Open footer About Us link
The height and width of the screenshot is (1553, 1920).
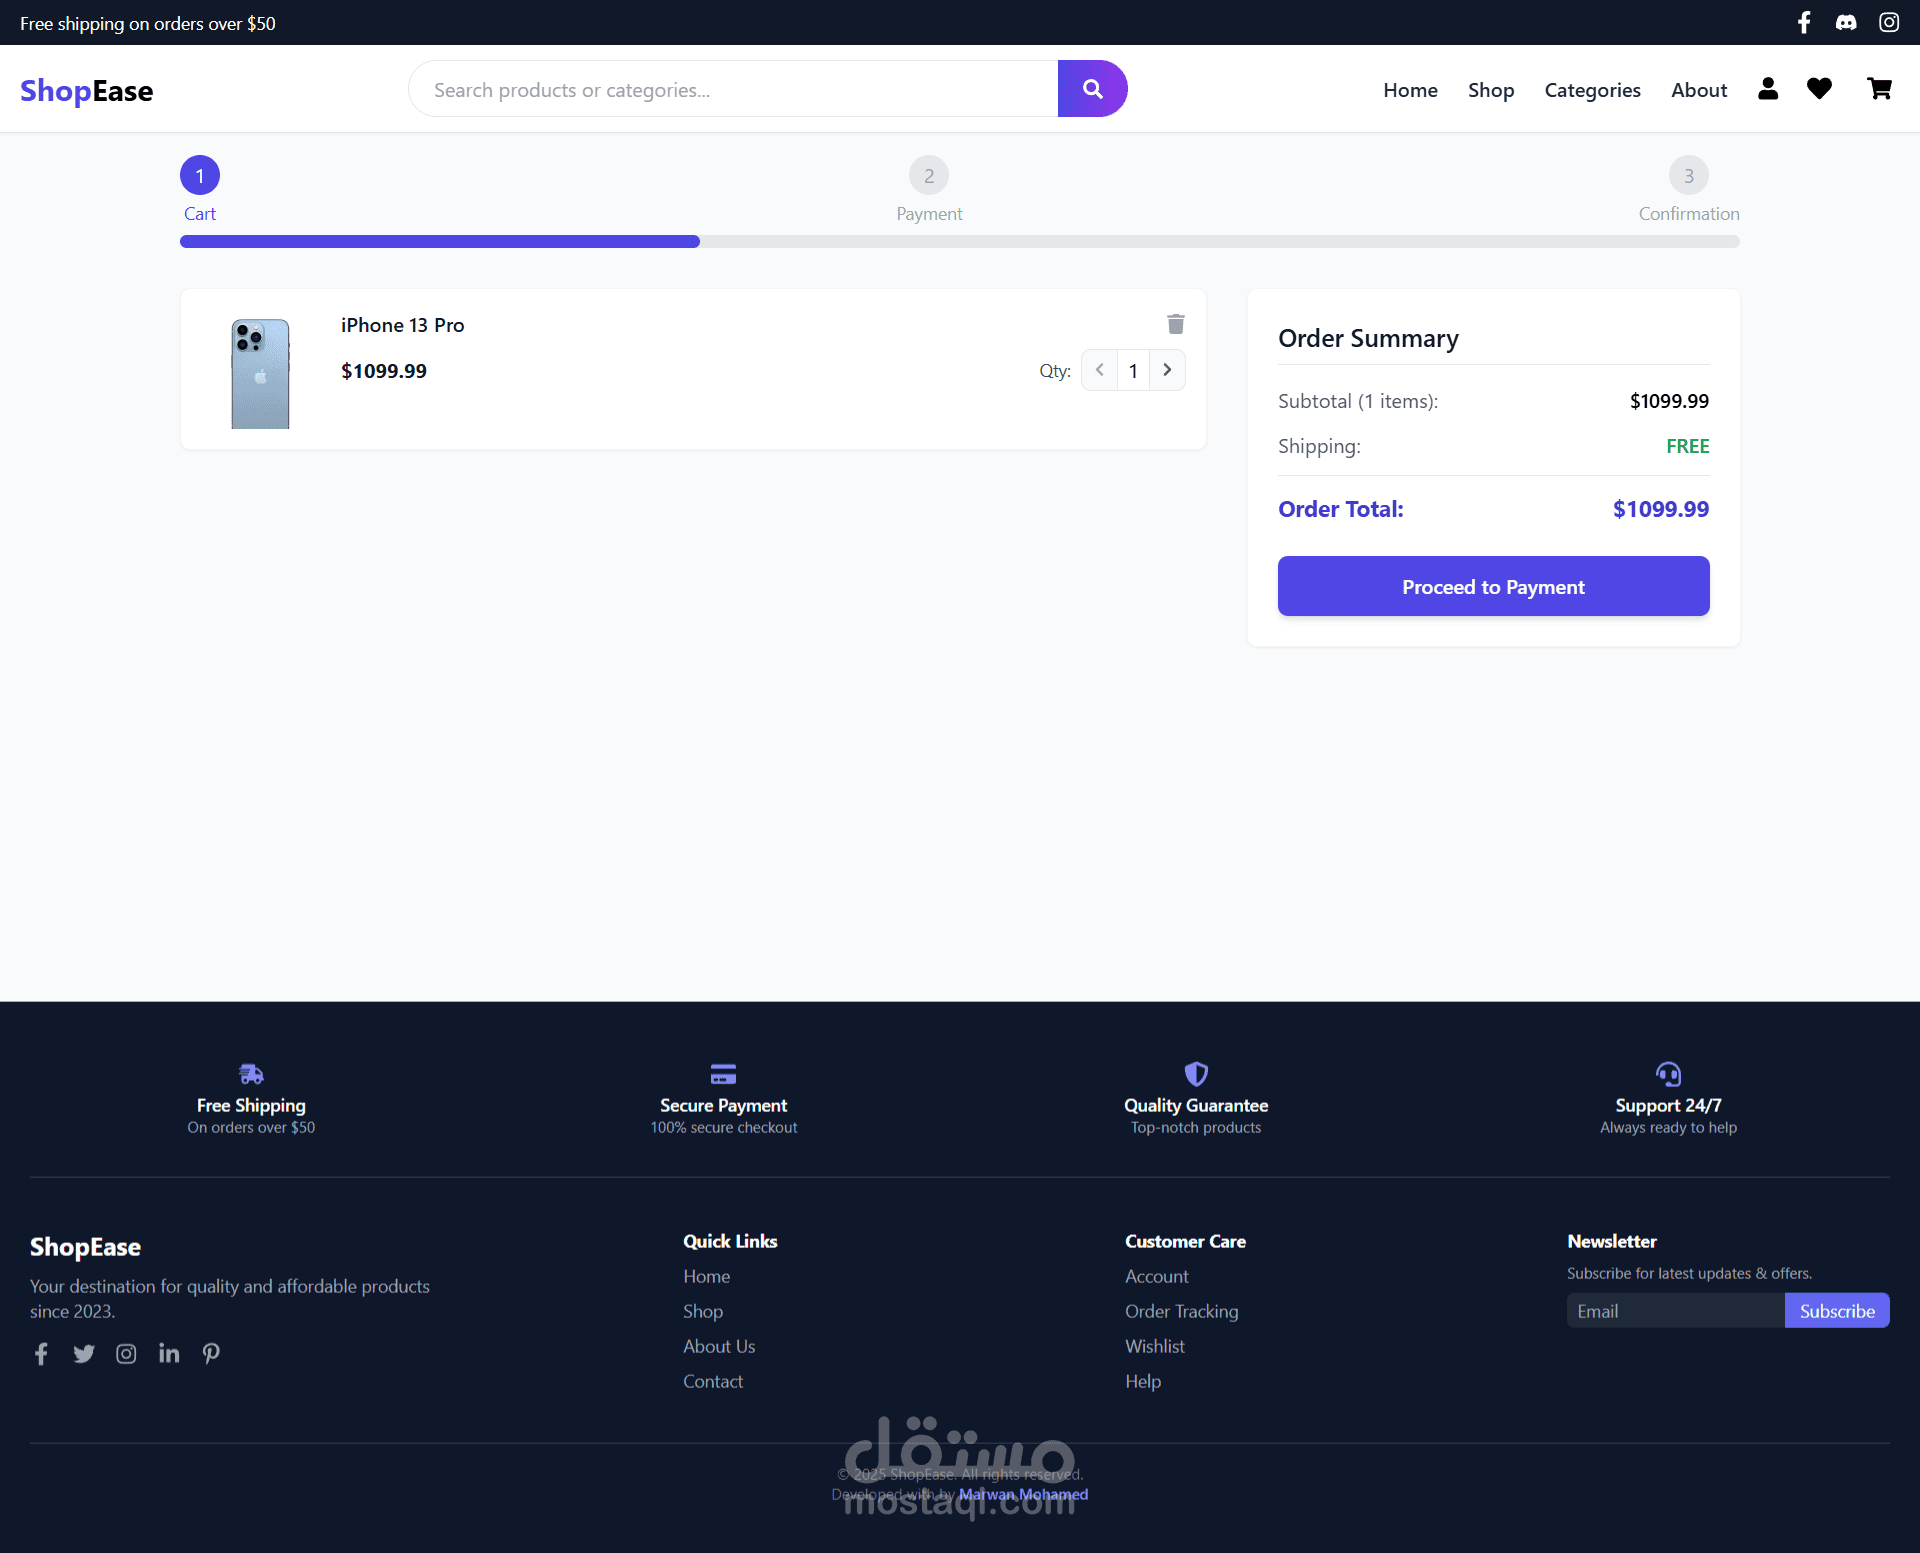pyautogui.click(x=719, y=1347)
